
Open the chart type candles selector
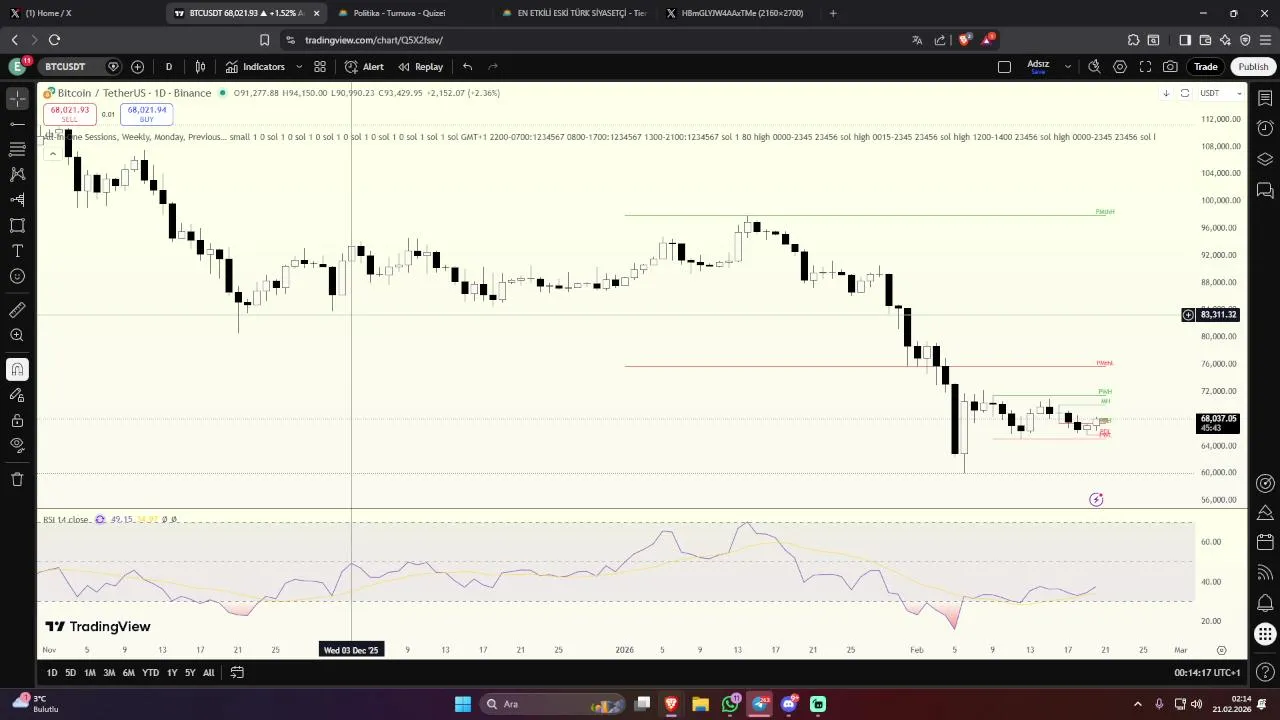(200, 67)
